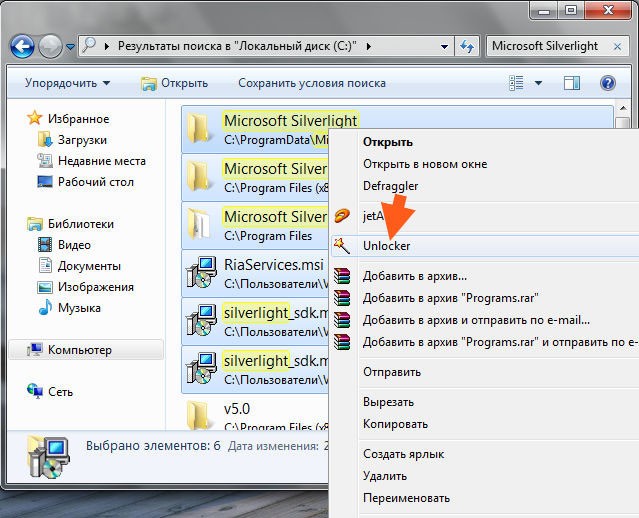The height and width of the screenshot is (518, 639).
Task: Click the WinRAR icon beside Добавить в архив...
Action: point(342,276)
